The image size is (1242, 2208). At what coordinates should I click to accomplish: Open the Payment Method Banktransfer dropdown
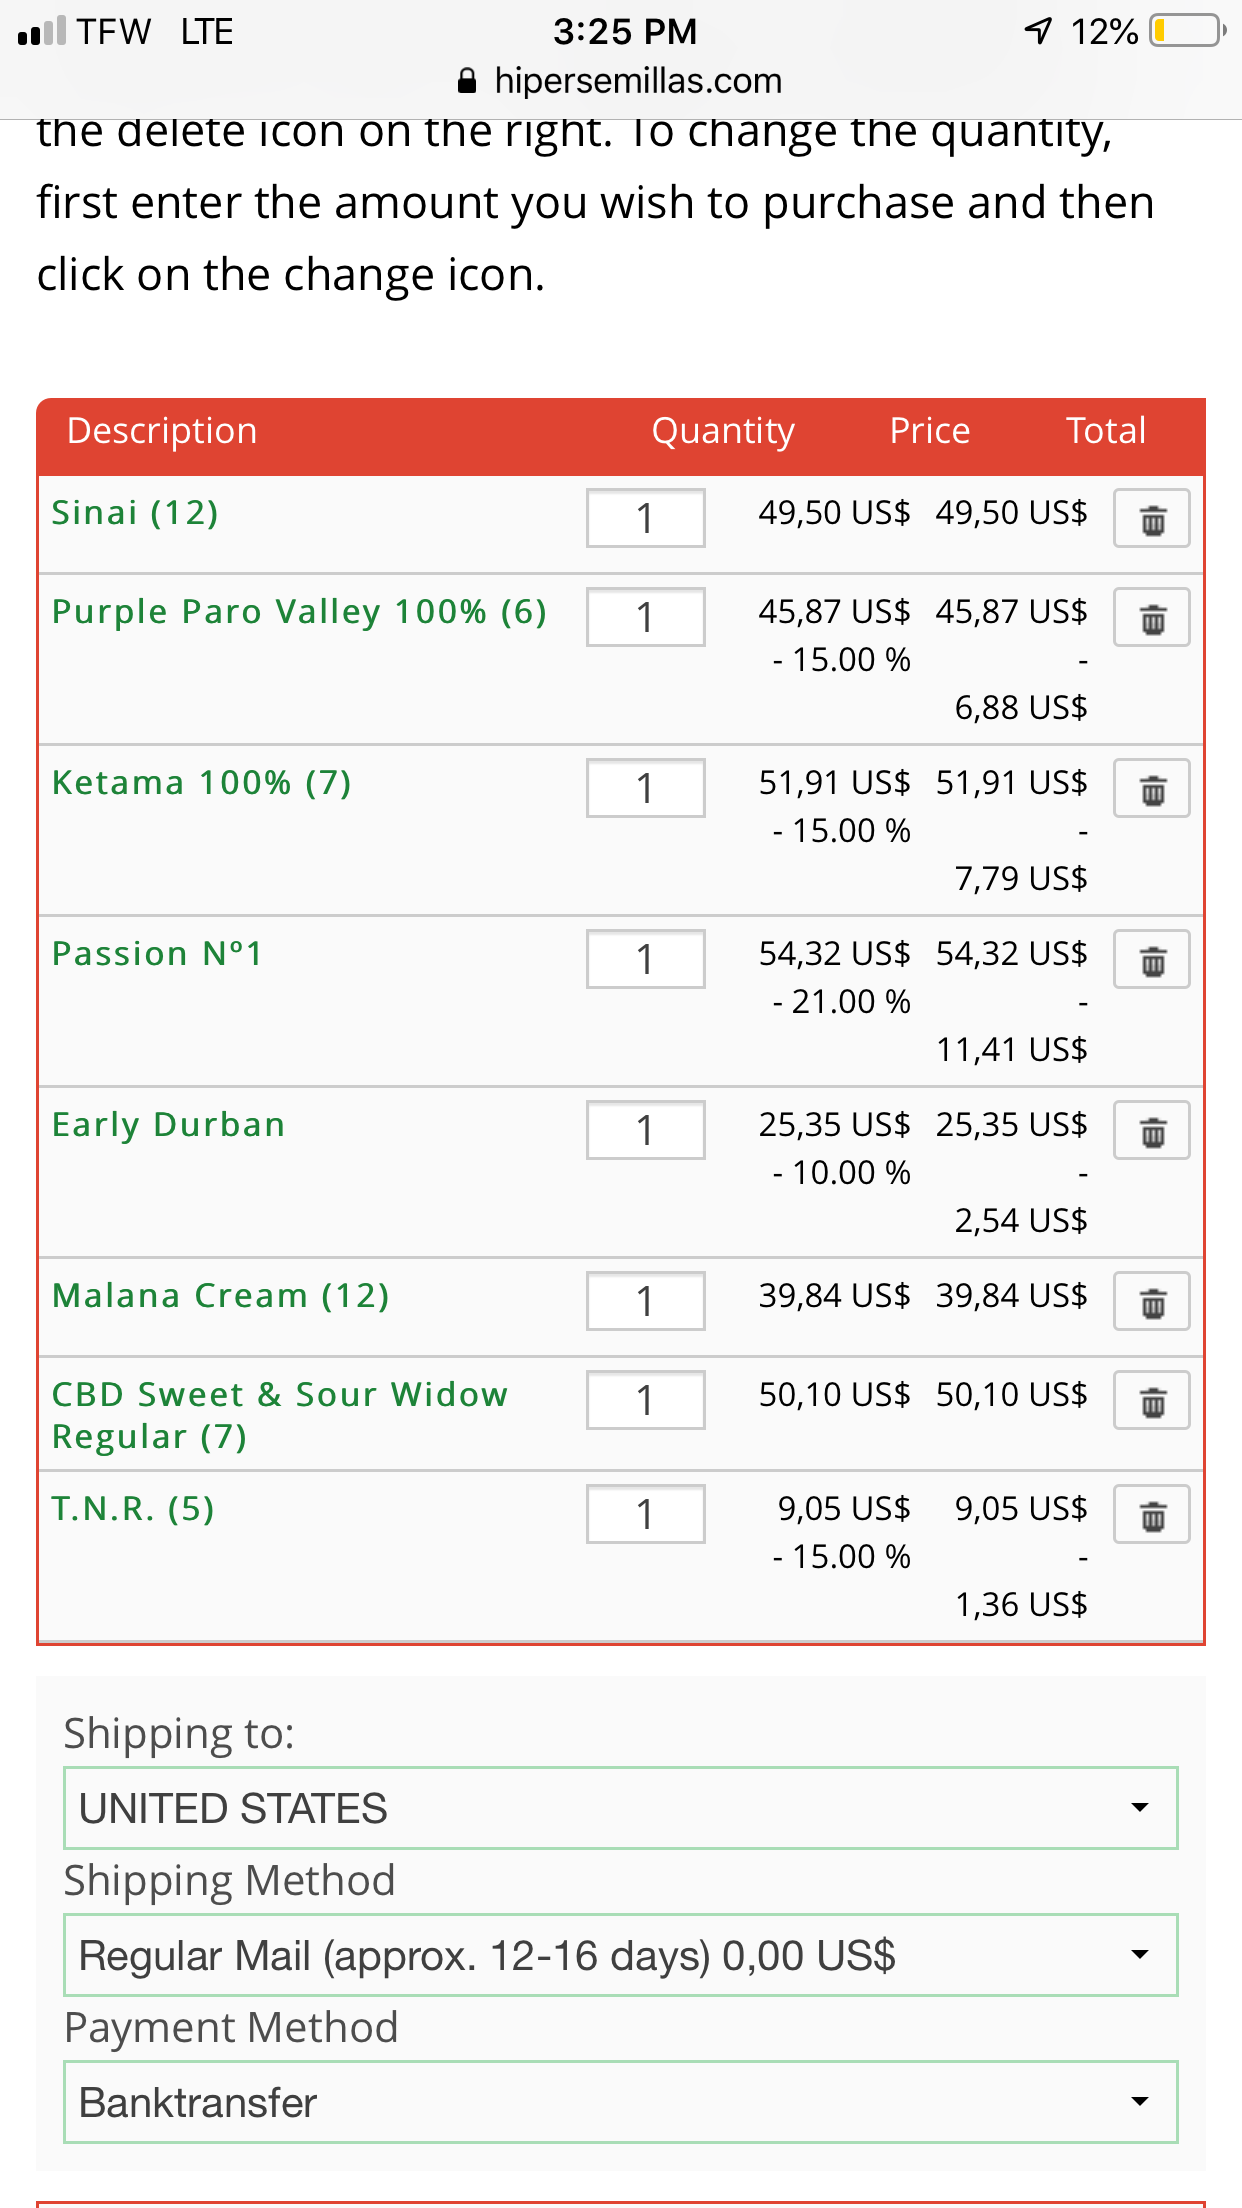620,2102
